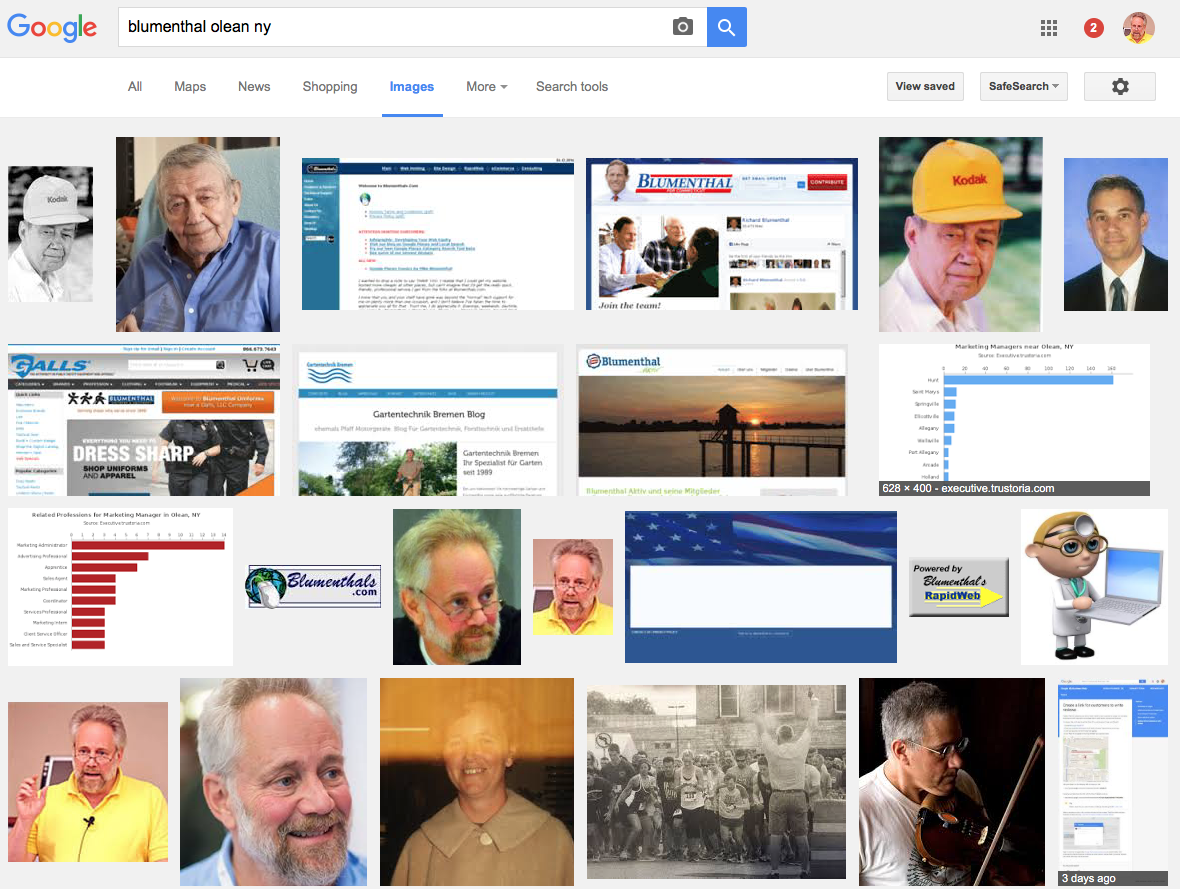Switch to the Maps tab
This screenshot has height=889, width=1180.
click(190, 87)
